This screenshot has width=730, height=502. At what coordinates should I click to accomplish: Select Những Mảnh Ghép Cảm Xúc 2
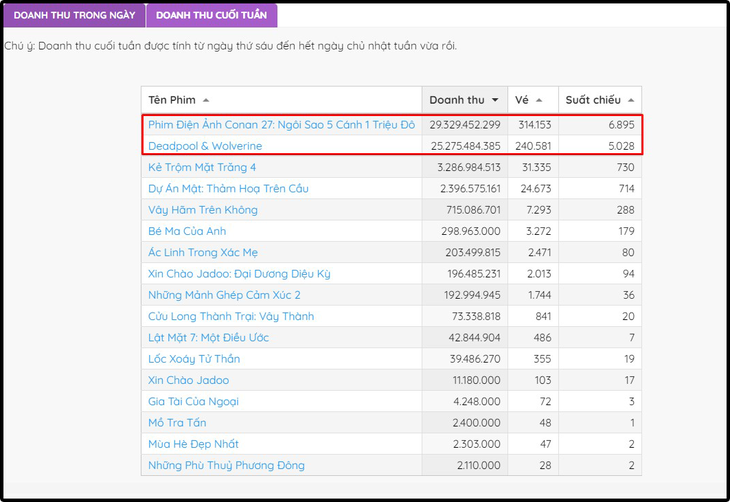[224, 295]
